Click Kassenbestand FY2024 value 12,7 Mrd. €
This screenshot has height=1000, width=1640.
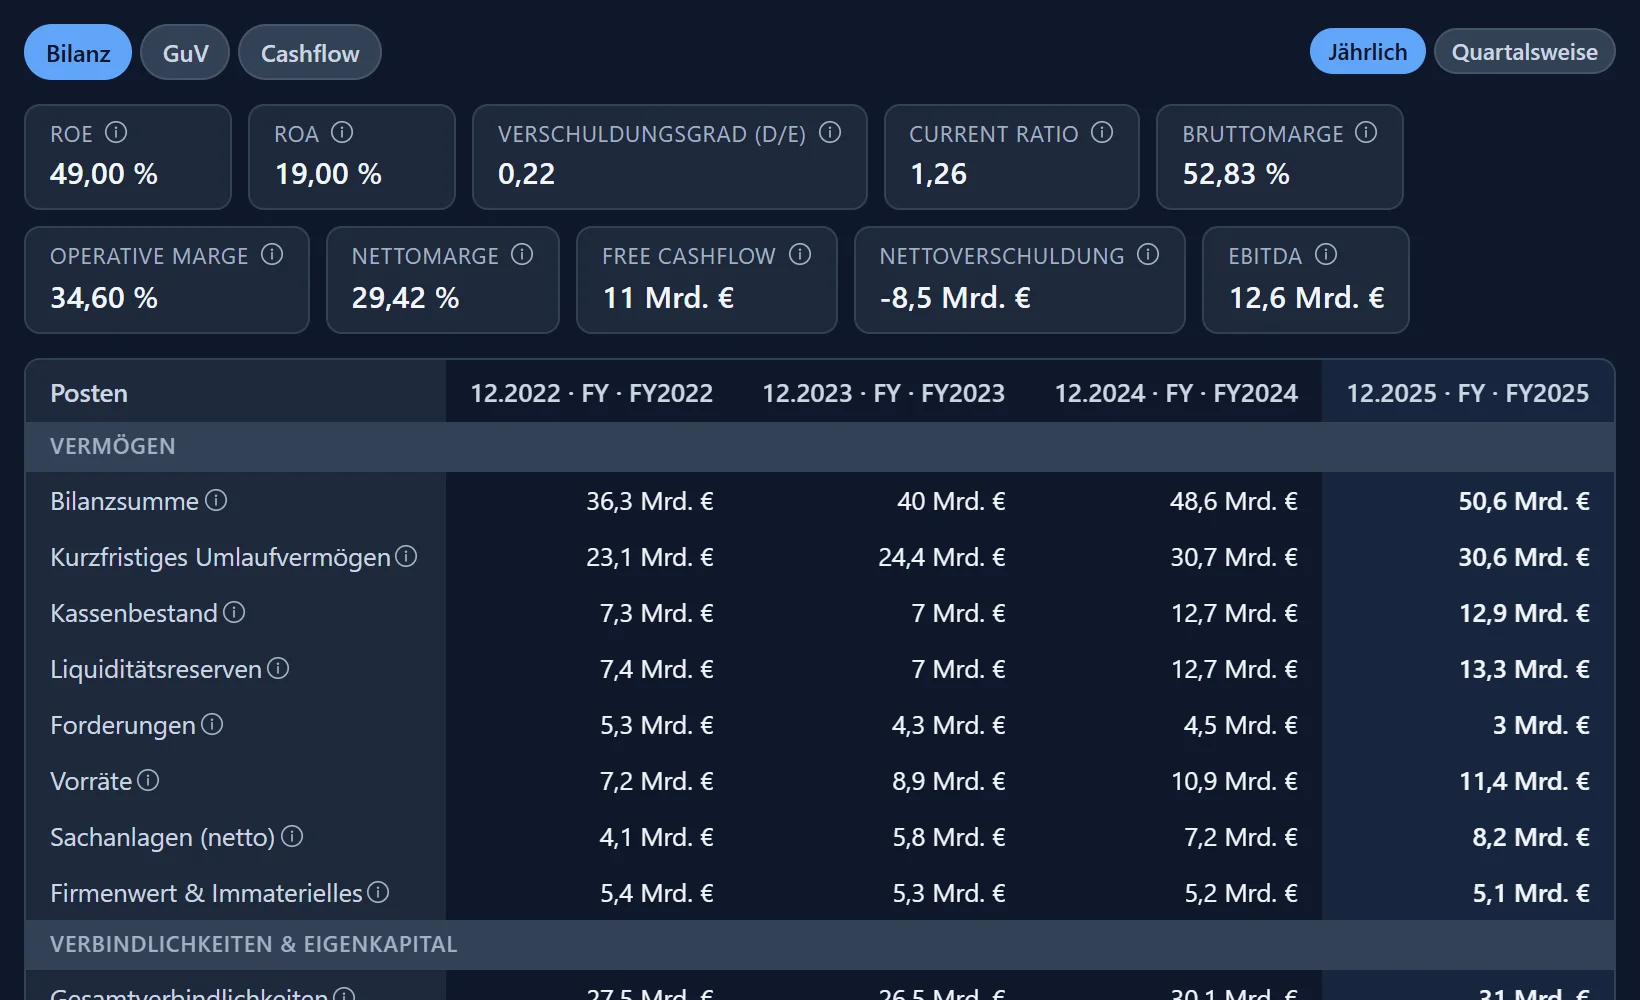point(1234,613)
